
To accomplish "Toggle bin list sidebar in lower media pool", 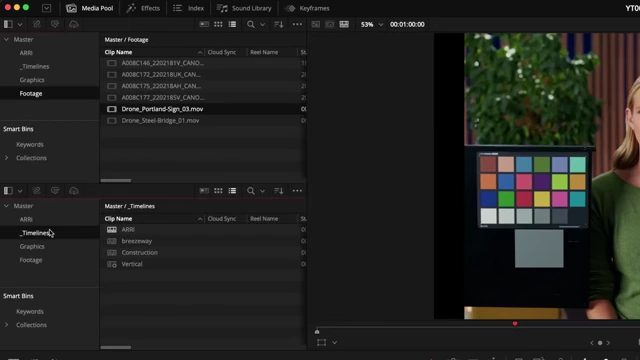I will coord(8,191).
